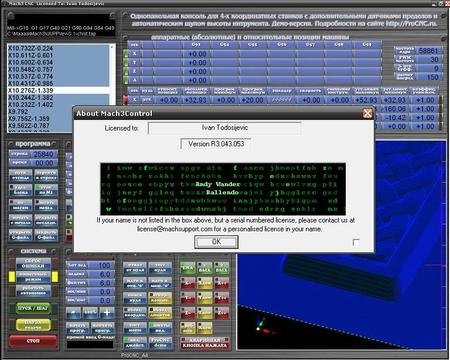Click the green ЕМА indicator button
The height and width of the screenshot is (360, 450).
tap(188, 268)
